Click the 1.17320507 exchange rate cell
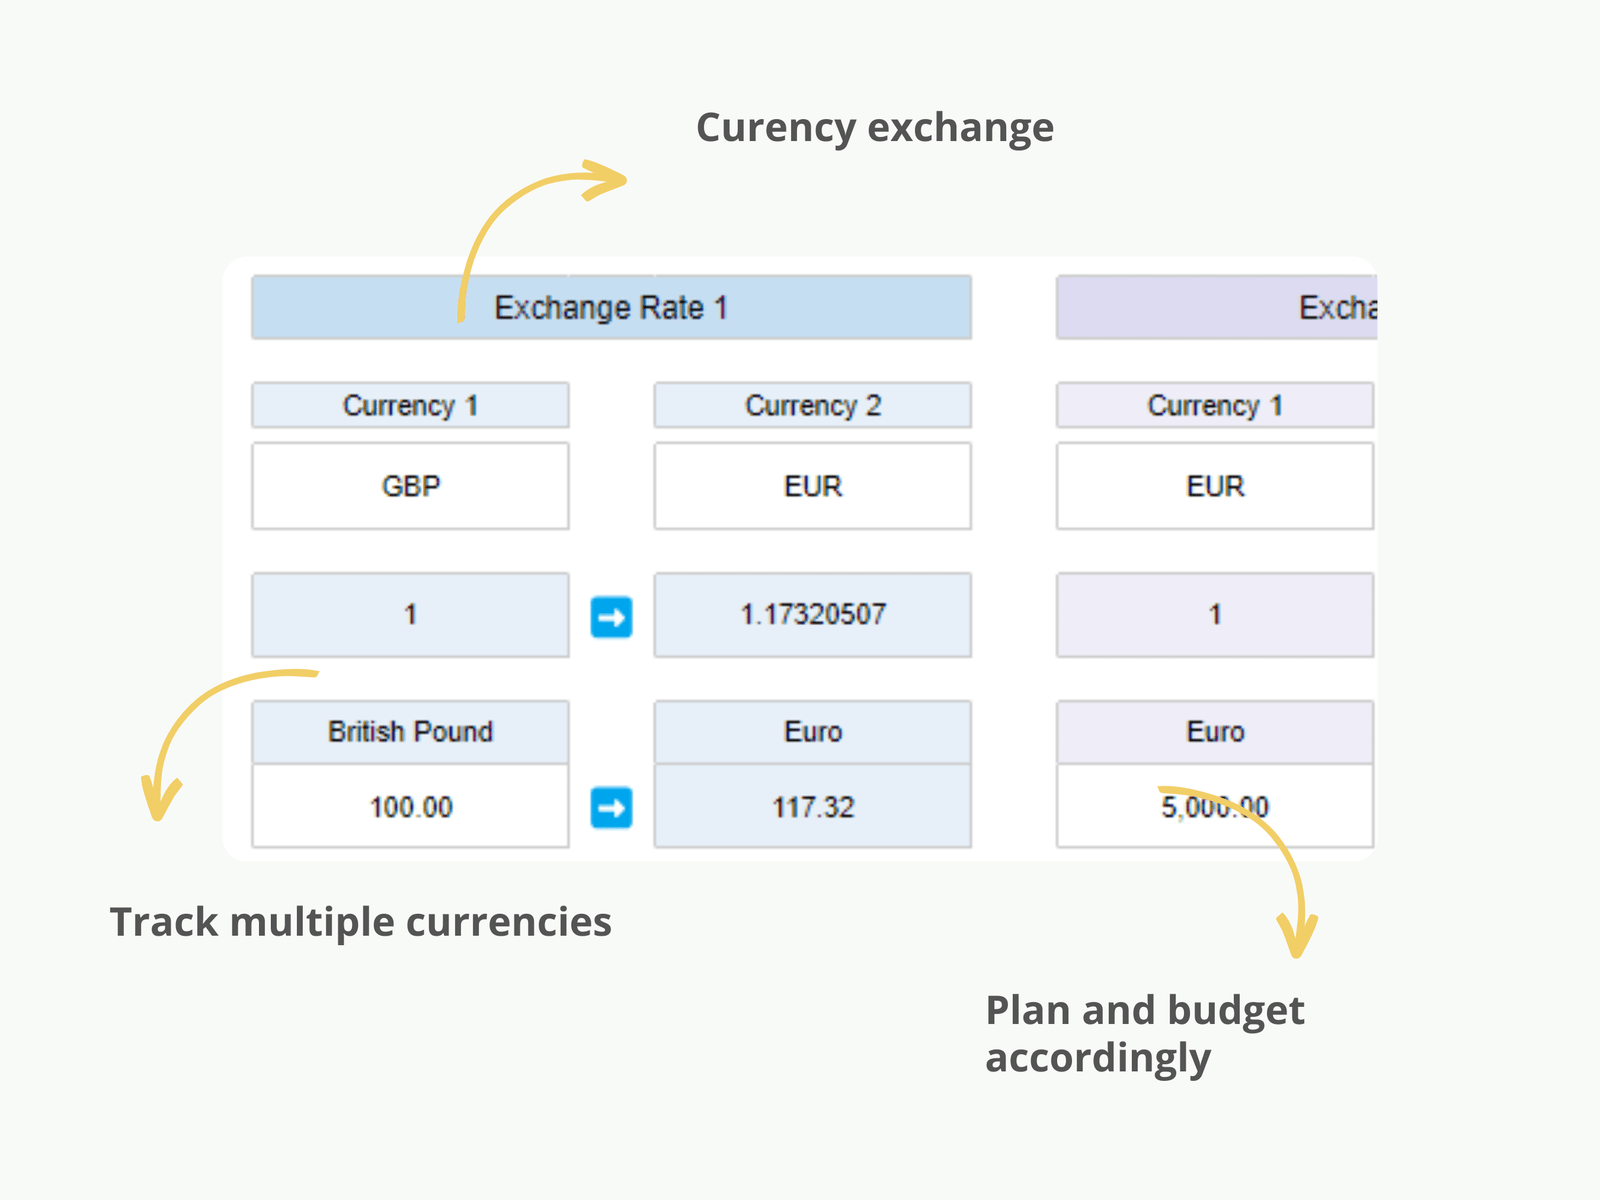 click(812, 615)
